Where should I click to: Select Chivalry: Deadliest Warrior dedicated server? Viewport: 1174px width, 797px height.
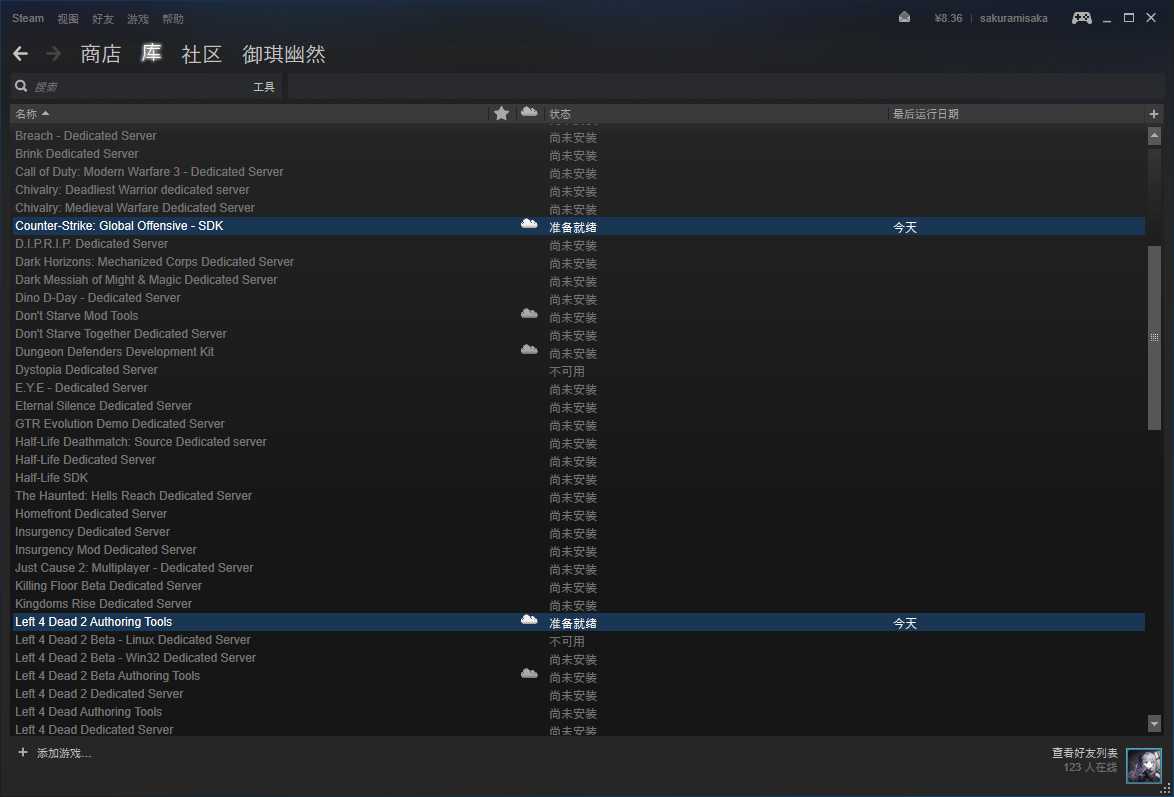tap(578, 190)
